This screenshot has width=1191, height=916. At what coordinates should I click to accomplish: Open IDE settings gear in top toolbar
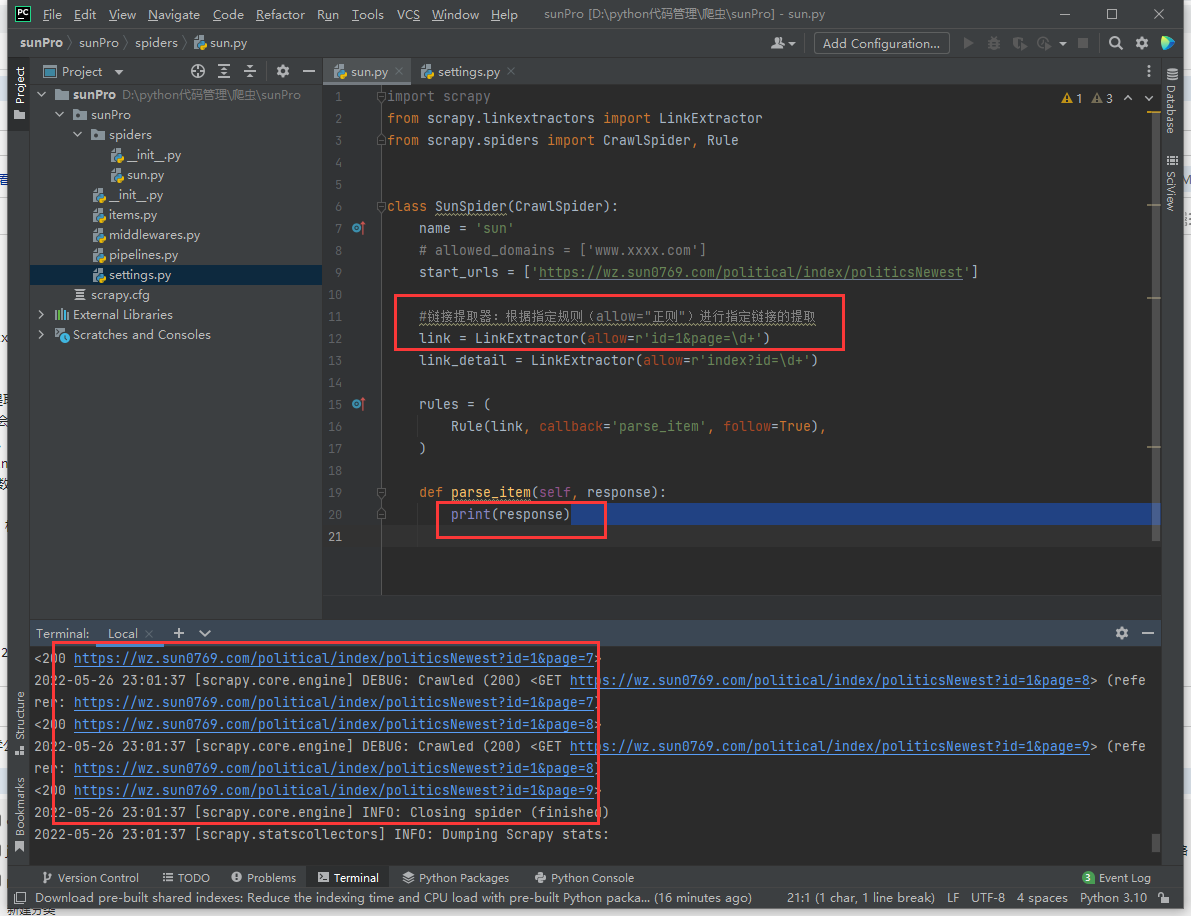click(1141, 43)
